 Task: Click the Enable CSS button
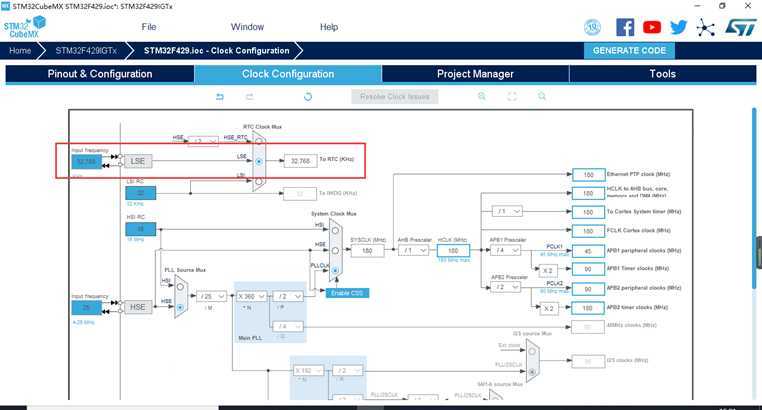pyautogui.click(x=347, y=293)
